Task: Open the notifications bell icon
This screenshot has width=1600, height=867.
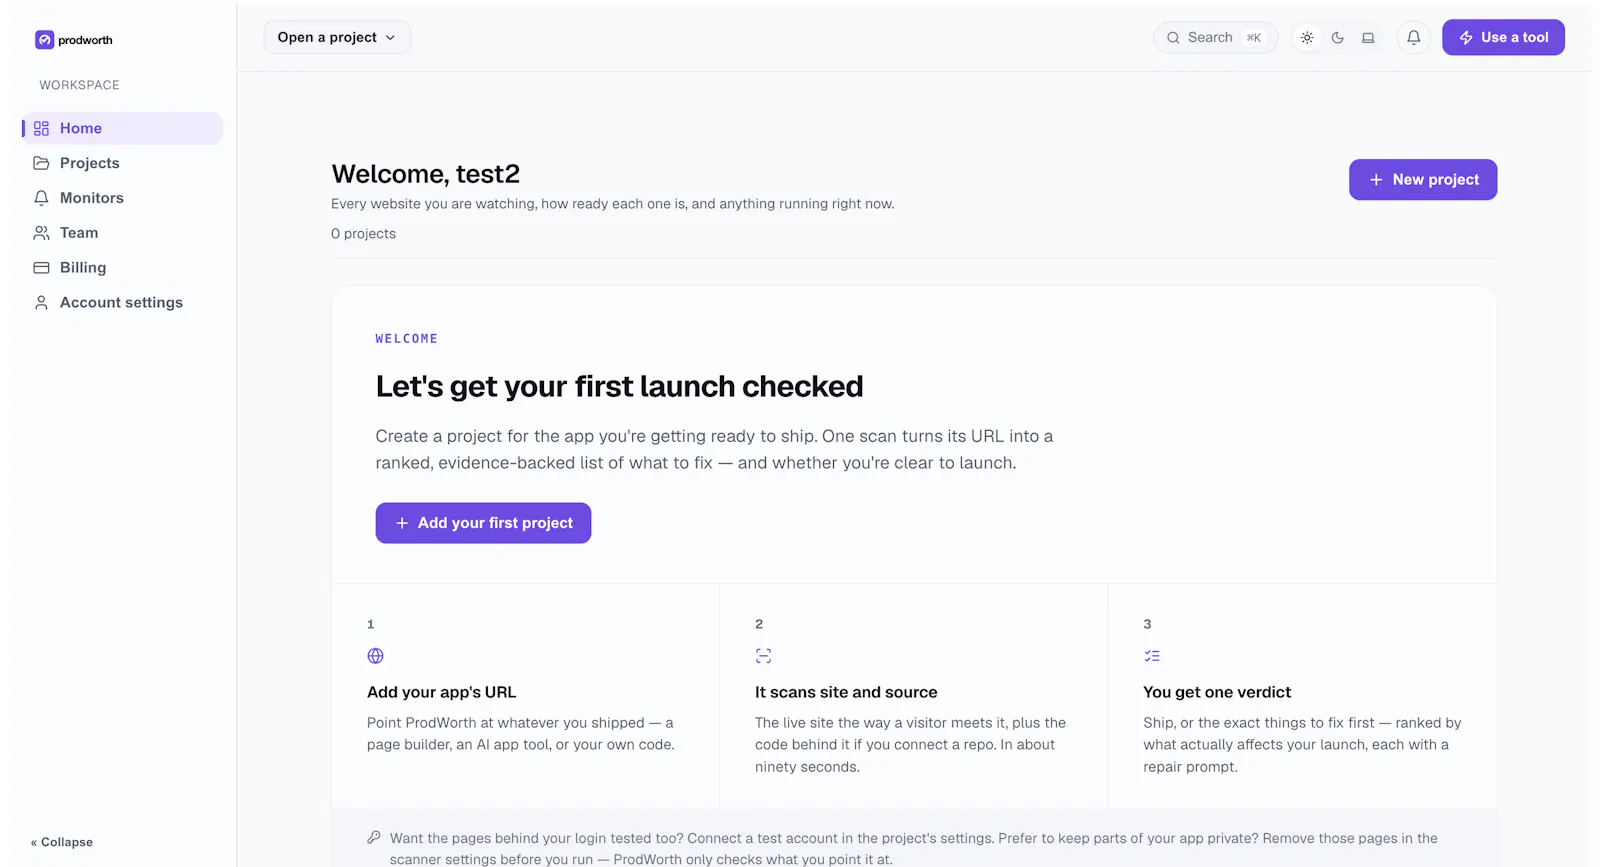Action: tap(1413, 38)
